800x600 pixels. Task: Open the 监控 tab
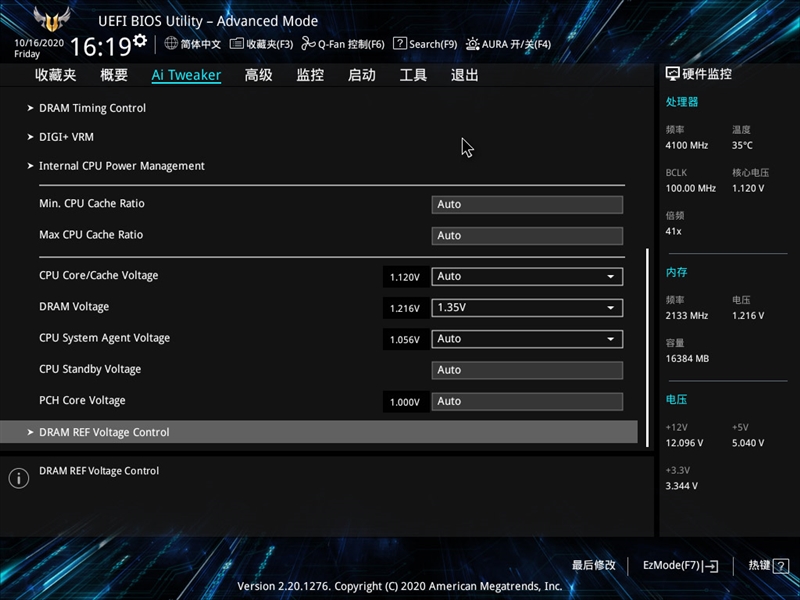click(x=310, y=75)
